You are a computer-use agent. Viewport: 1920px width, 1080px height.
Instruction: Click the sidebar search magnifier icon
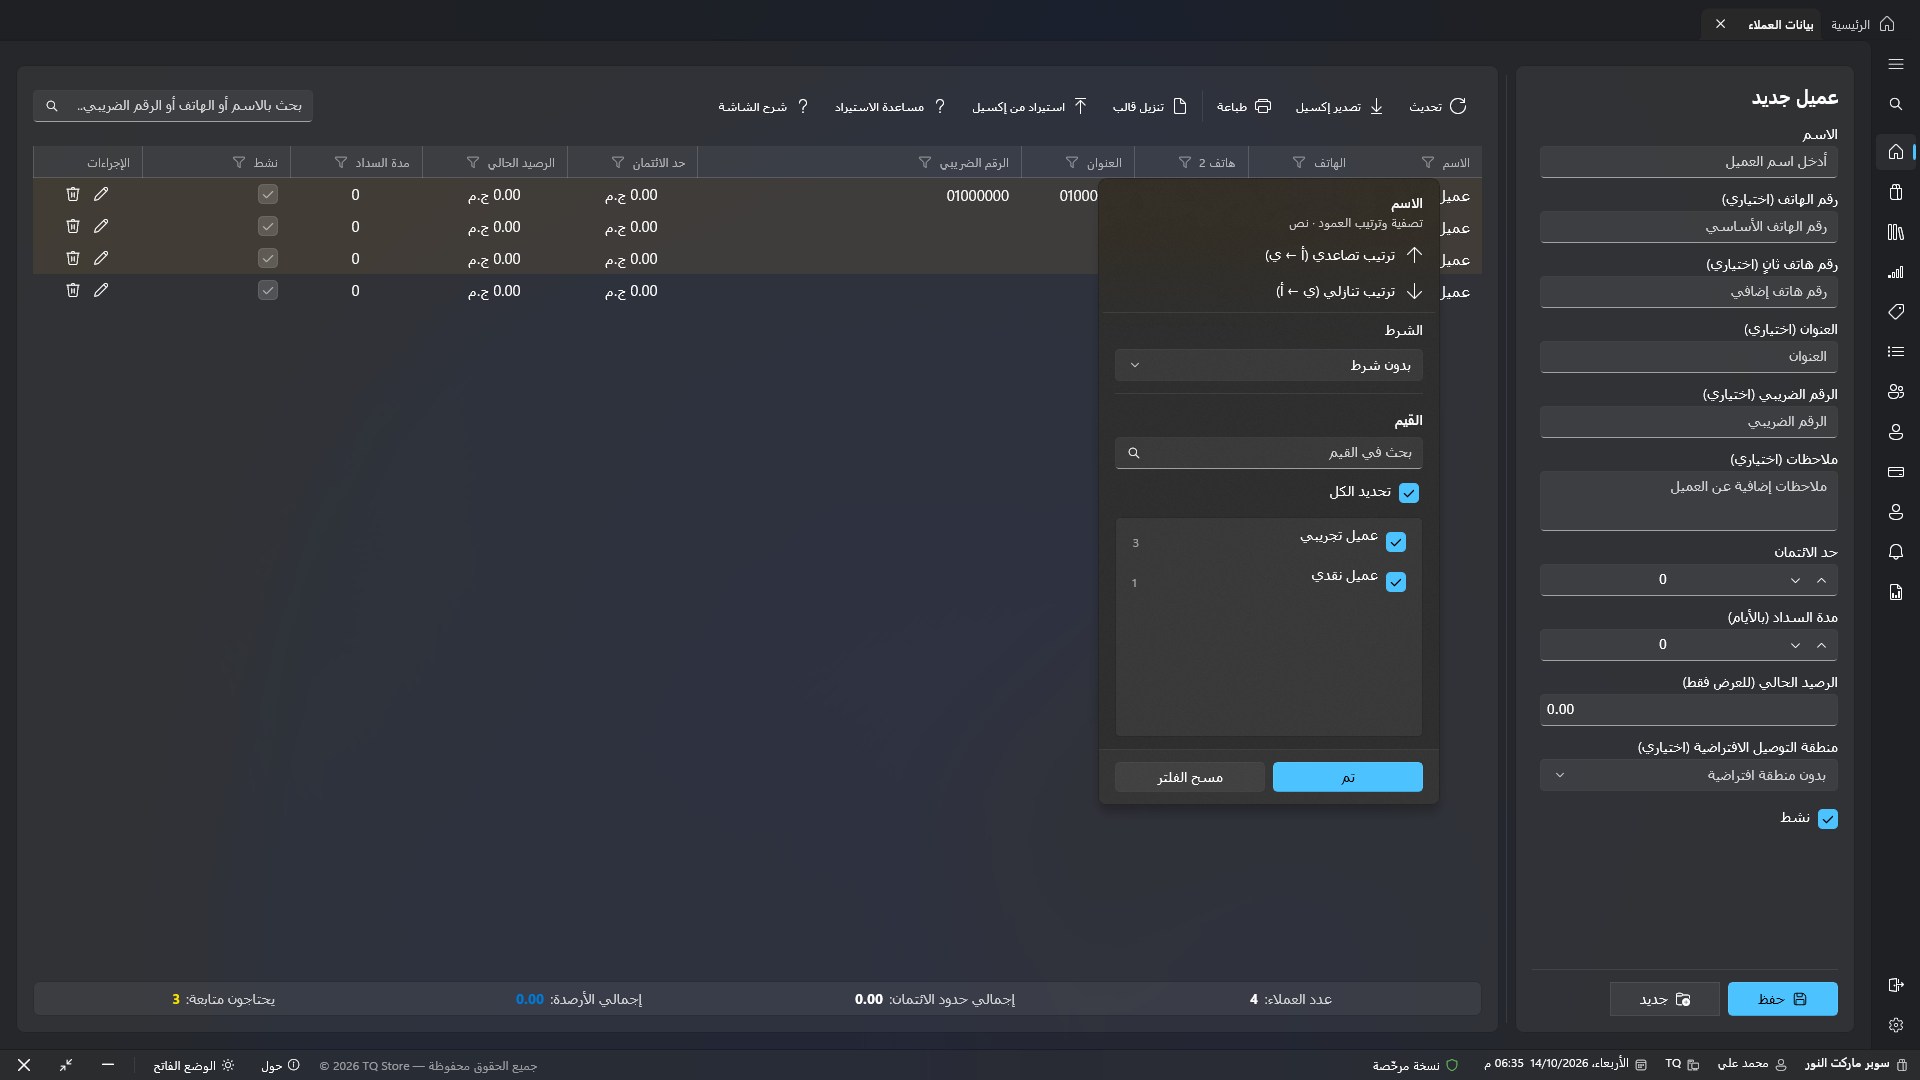1895,104
